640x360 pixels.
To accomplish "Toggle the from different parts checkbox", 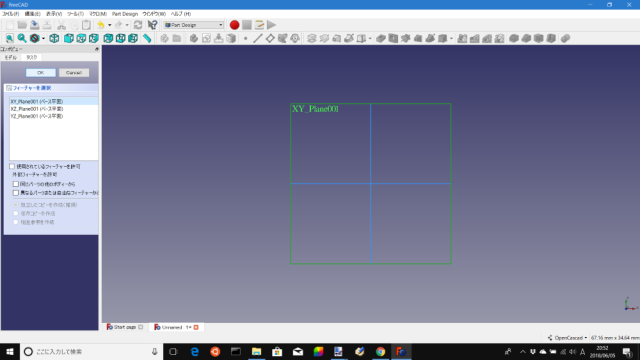I will (x=16, y=193).
